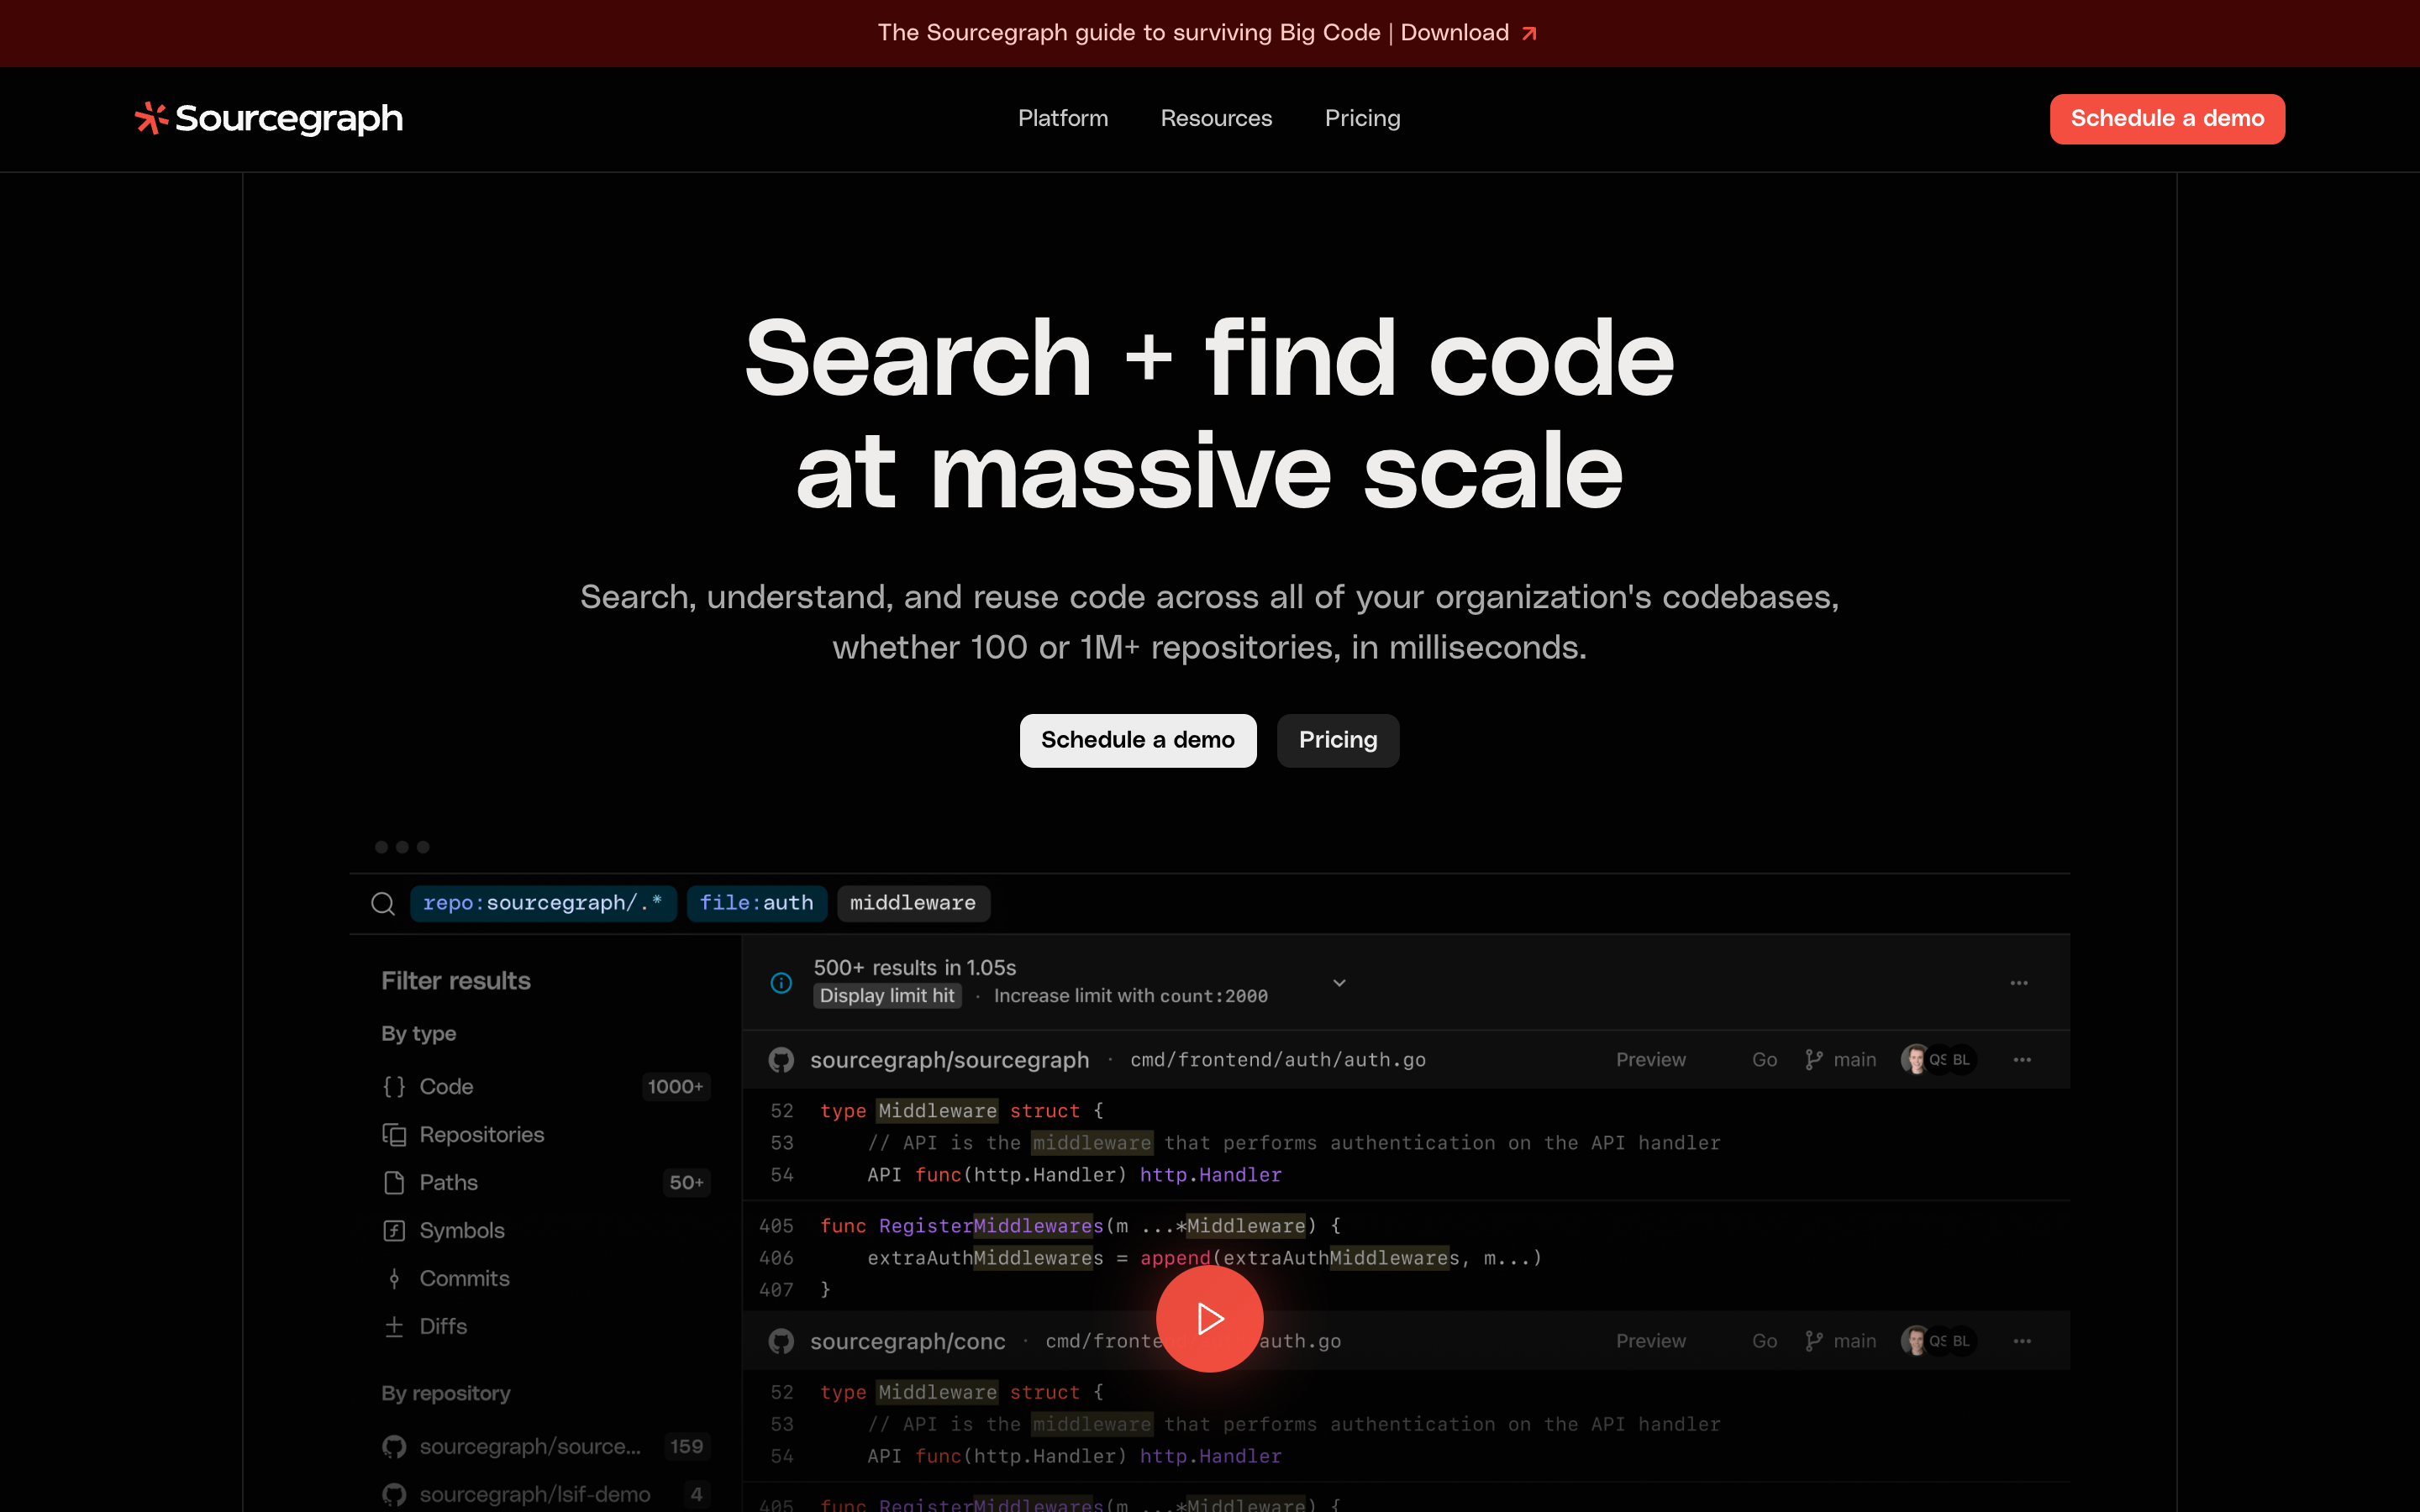Click GitHub icon next to sourcegraph/sourcegraph
The height and width of the screenshot is (1512, 2420).
point(781,1060)
